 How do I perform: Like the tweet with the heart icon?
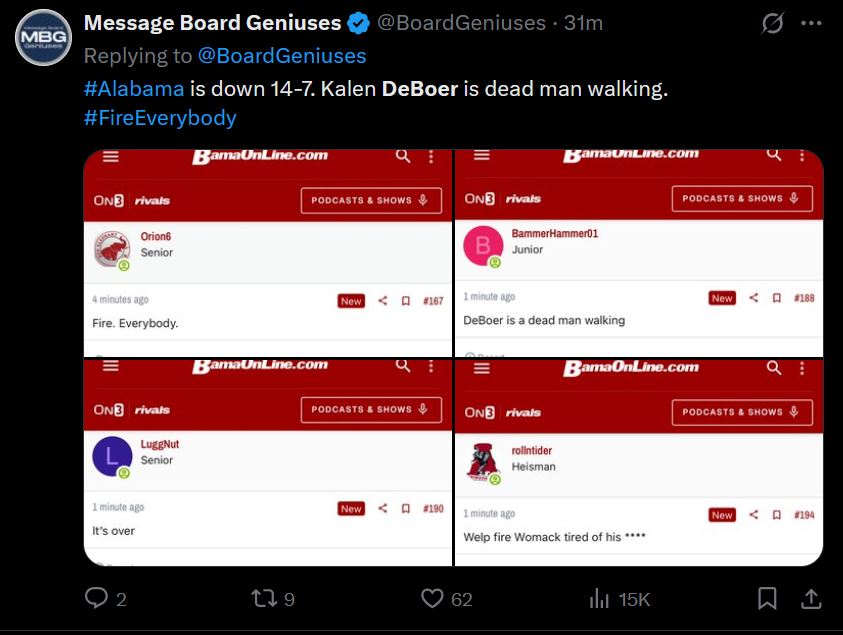click(432, 598)
